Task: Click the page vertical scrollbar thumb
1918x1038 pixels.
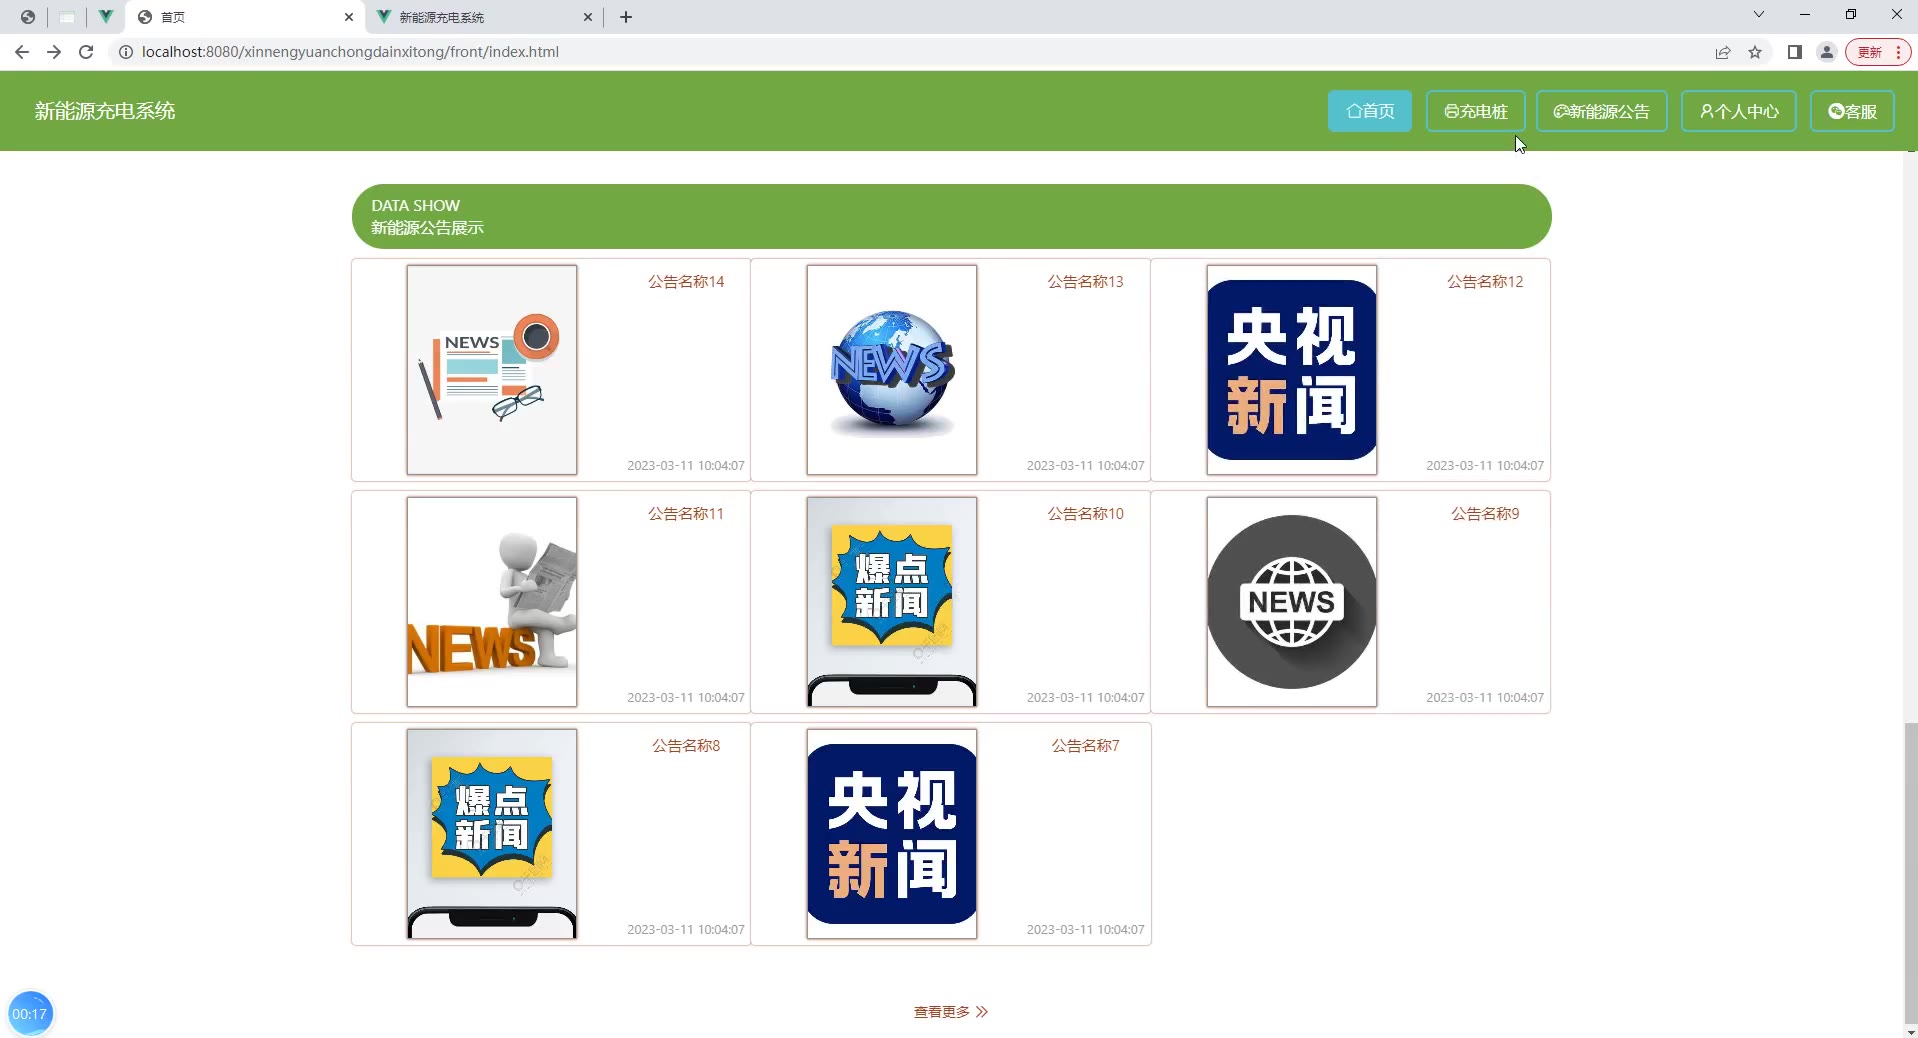Action: coord(1911,872)
